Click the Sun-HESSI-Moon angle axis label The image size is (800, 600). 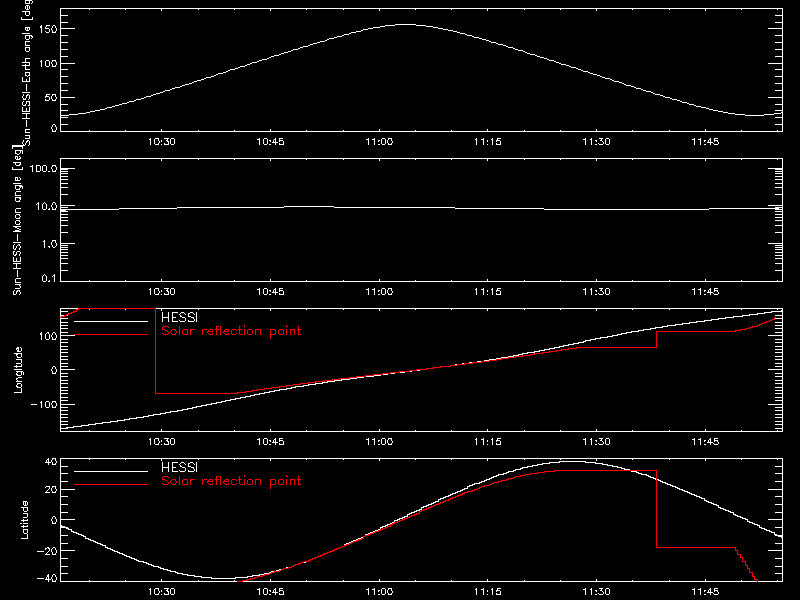click(x=17, y=221)
